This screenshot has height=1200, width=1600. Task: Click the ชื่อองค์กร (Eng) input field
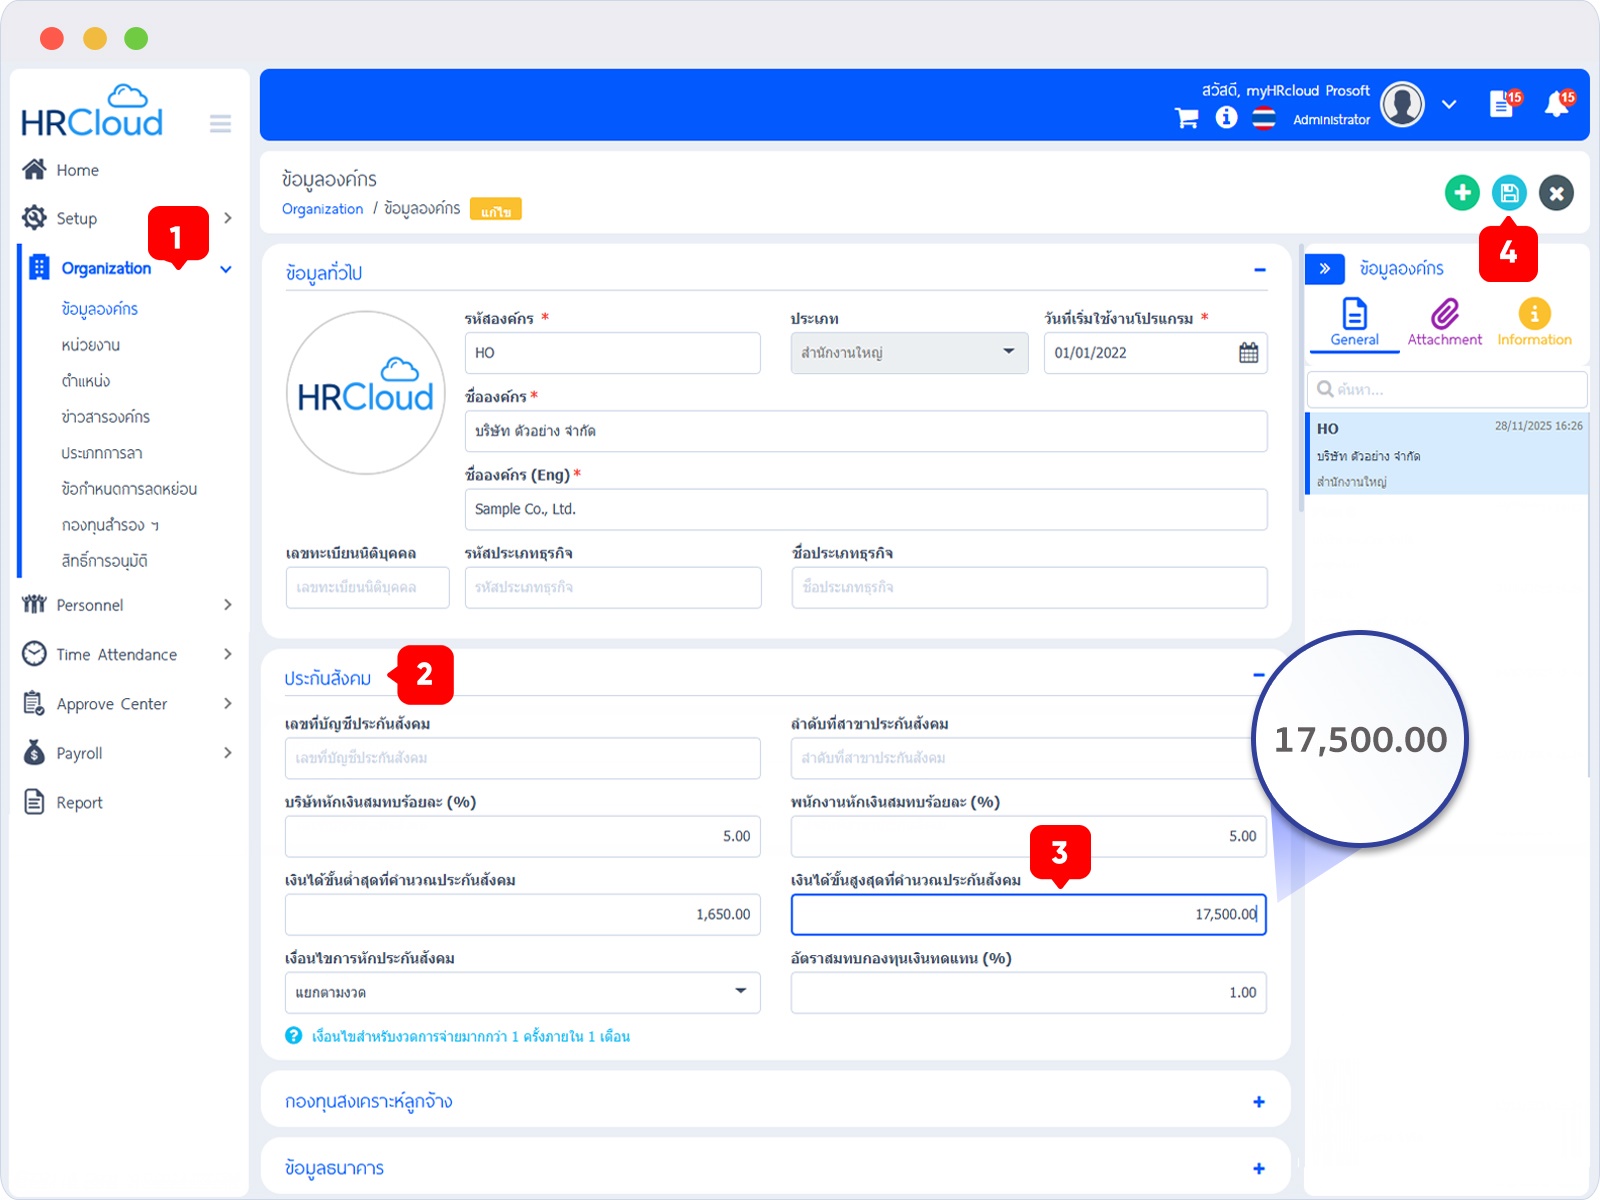click(x=865, y=510)
